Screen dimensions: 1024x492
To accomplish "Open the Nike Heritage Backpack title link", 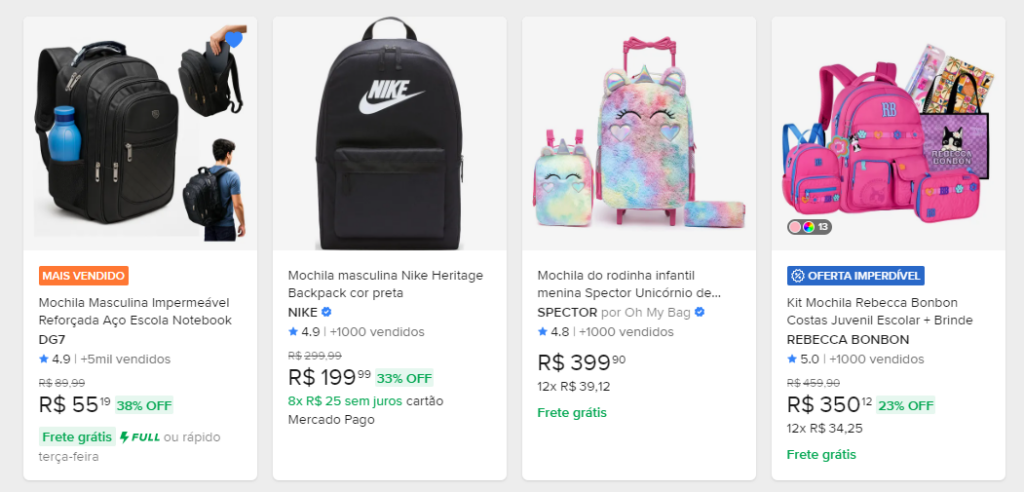I will point(385,284).
